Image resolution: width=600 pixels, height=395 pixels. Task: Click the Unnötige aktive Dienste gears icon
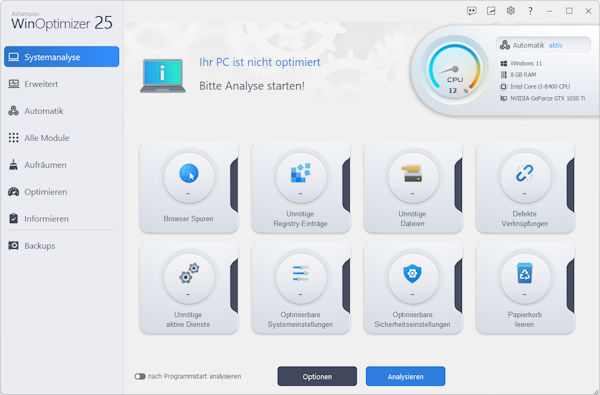189,273
